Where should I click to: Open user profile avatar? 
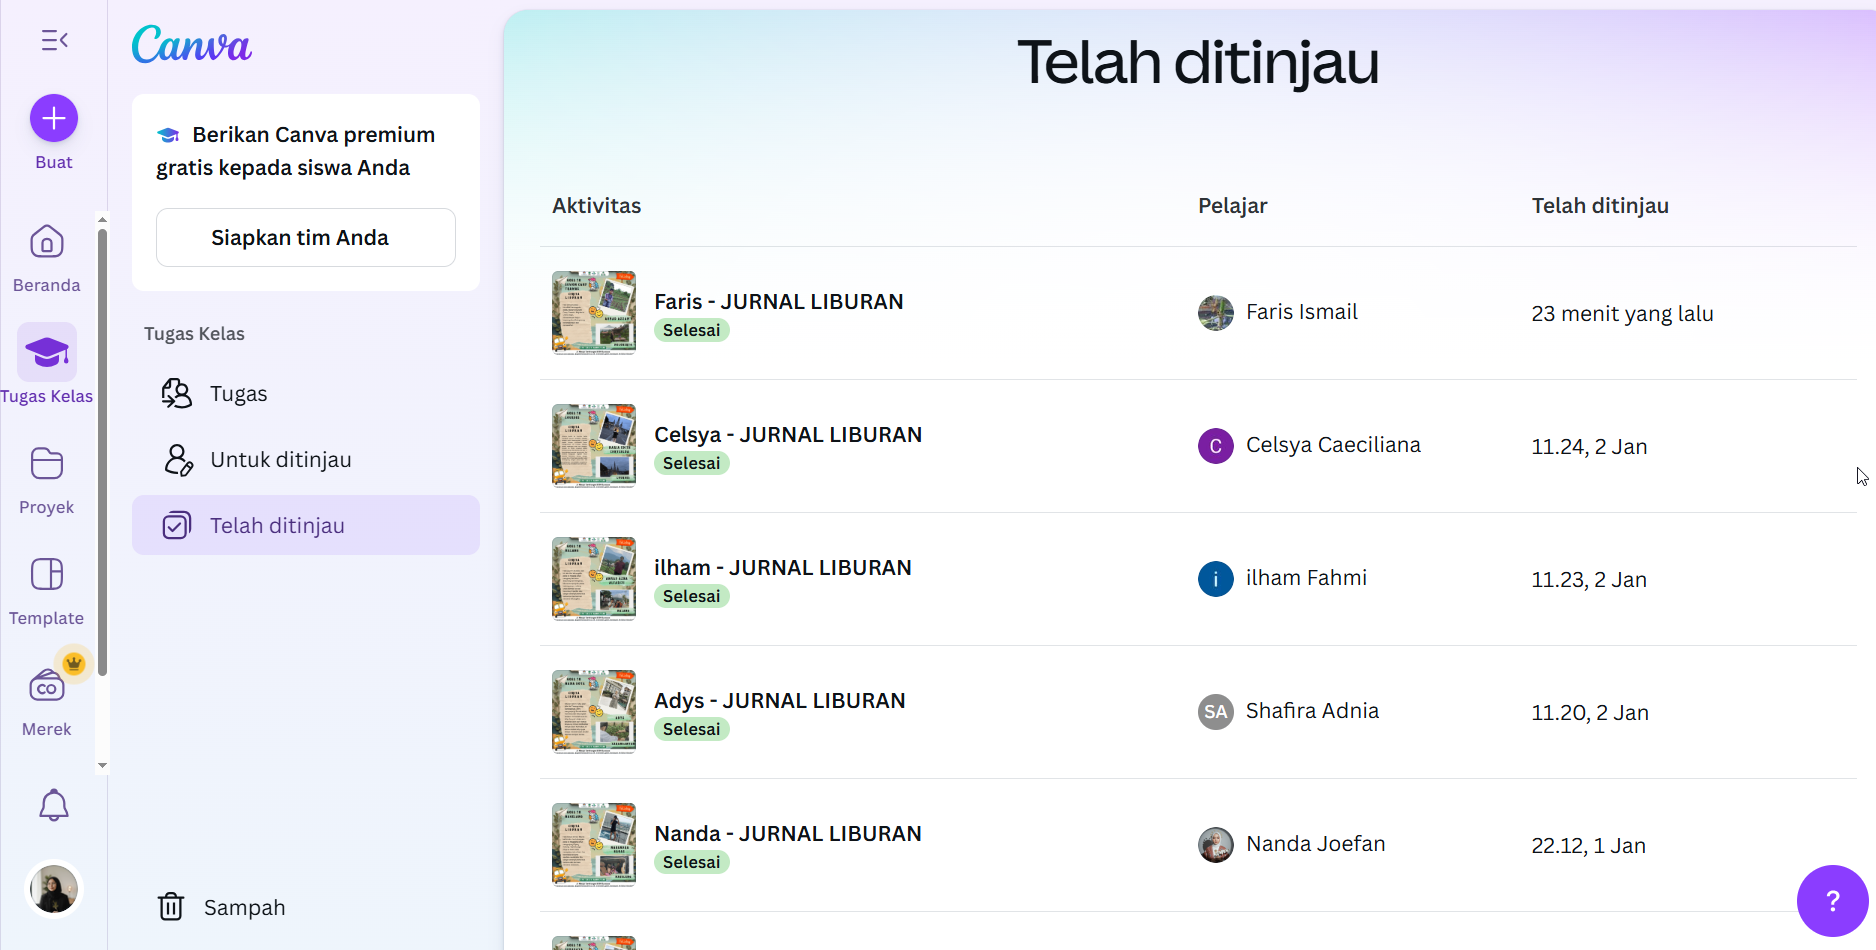point(54,889)
